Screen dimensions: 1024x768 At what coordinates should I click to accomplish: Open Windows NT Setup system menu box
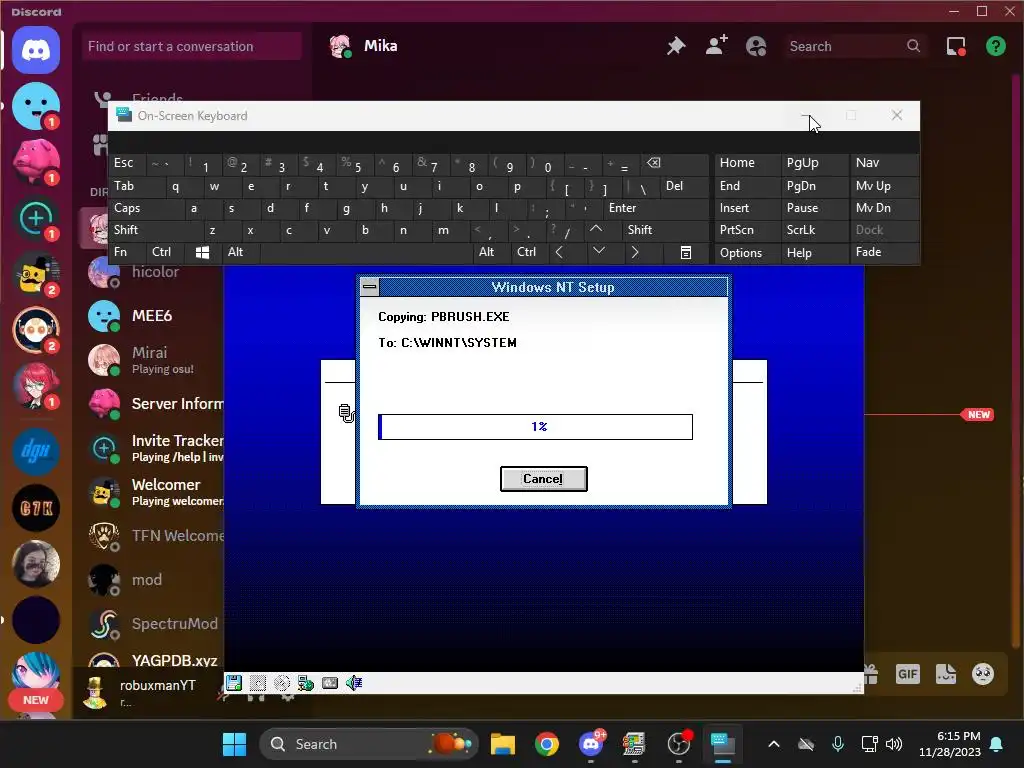tap(370, 286)
